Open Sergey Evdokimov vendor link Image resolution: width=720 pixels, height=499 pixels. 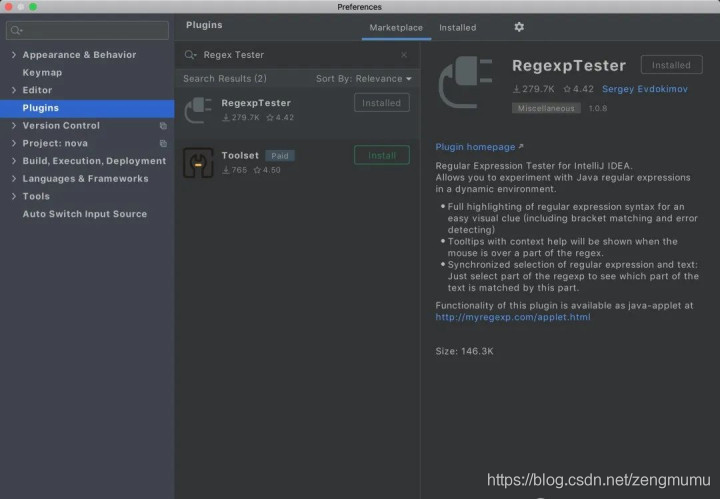click(x=645, y=89)
